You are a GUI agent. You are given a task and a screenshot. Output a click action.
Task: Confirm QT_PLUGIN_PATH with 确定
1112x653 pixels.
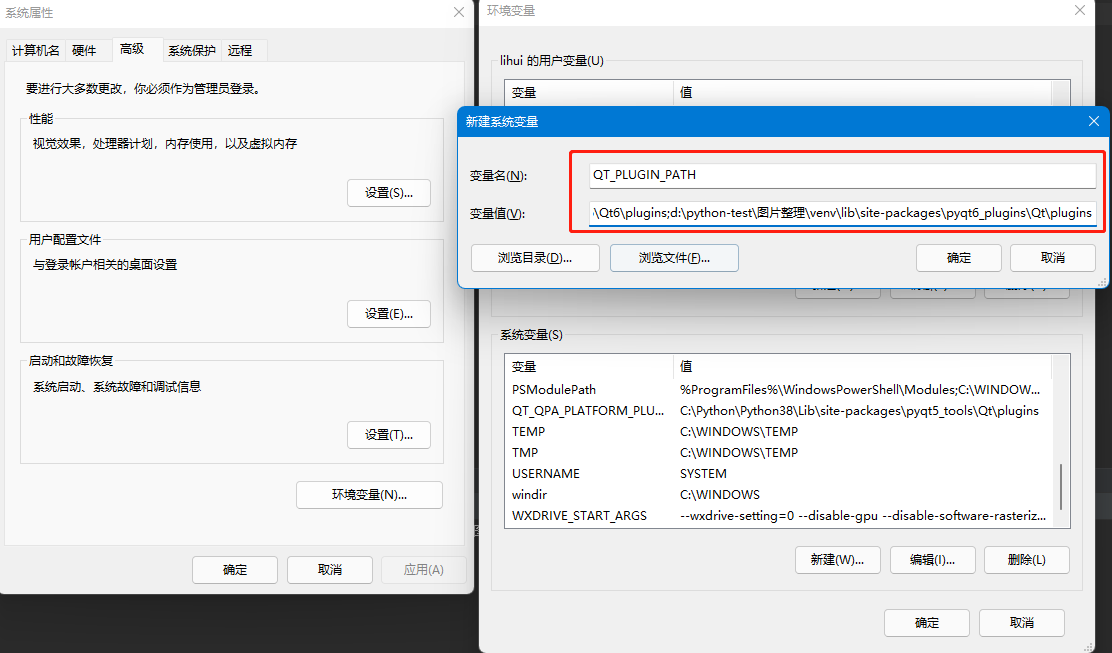tap(958, 257)
